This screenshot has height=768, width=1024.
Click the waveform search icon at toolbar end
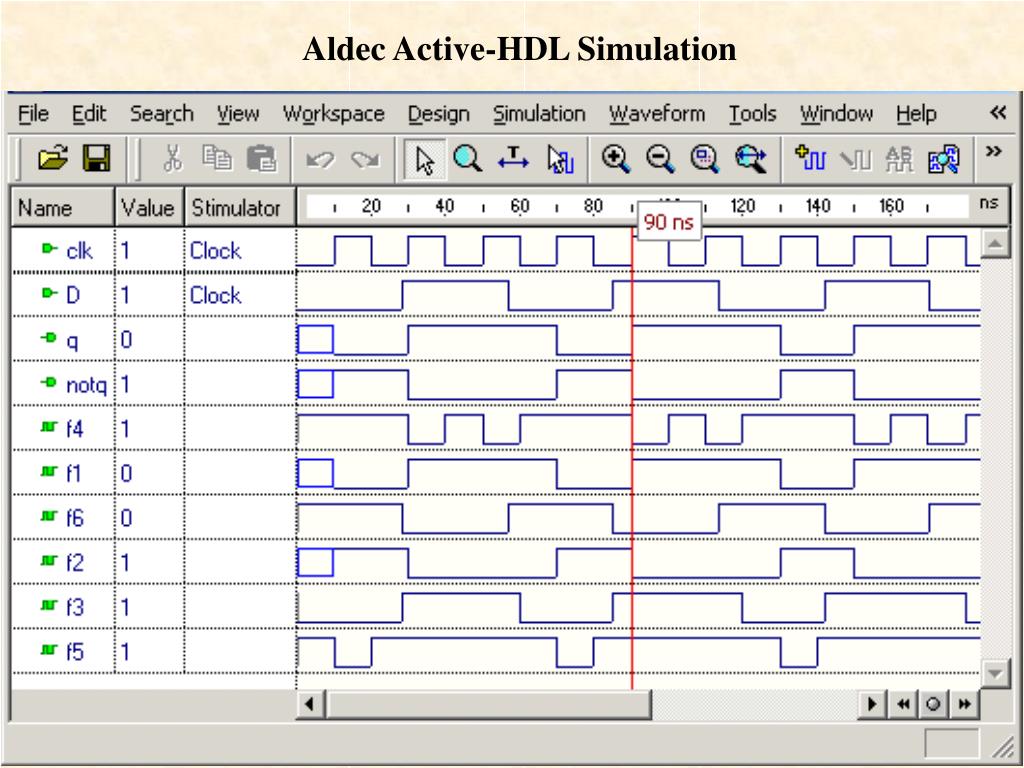point(944,159)
